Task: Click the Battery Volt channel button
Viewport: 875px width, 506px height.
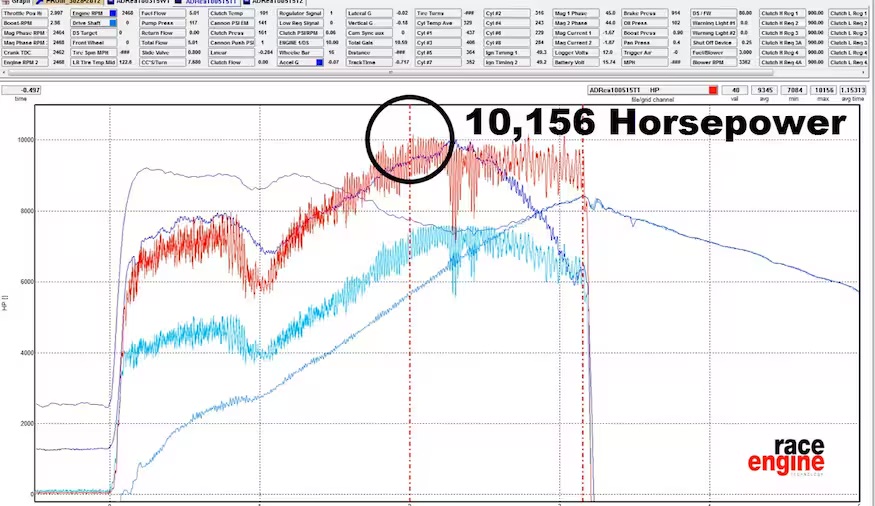Action: (576, 62)
